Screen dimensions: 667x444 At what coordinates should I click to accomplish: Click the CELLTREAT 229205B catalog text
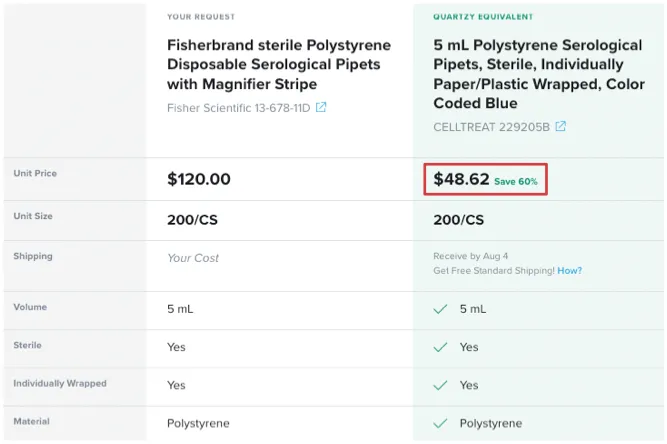tap(491, 127)
